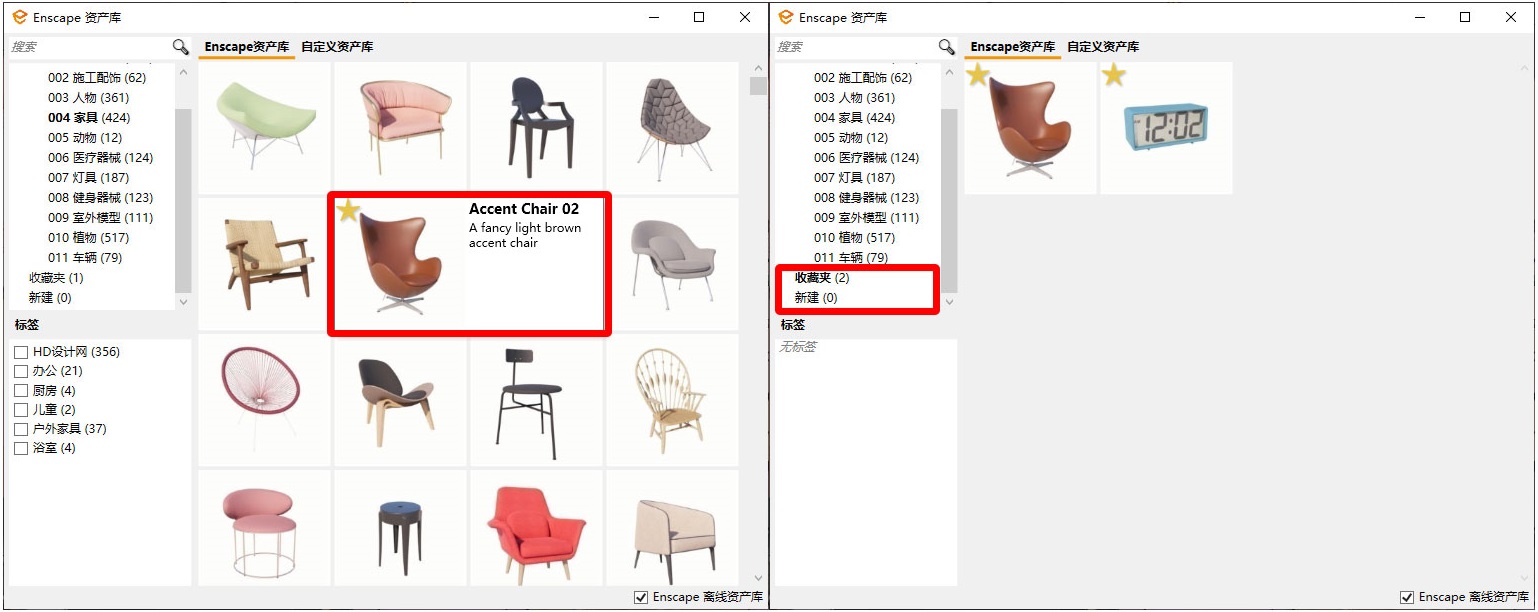Screen dimensions: 1538x612
Task: Click the favorite star on Accent Chair 02
Action: pyautogui.click(x=347, y=210)
